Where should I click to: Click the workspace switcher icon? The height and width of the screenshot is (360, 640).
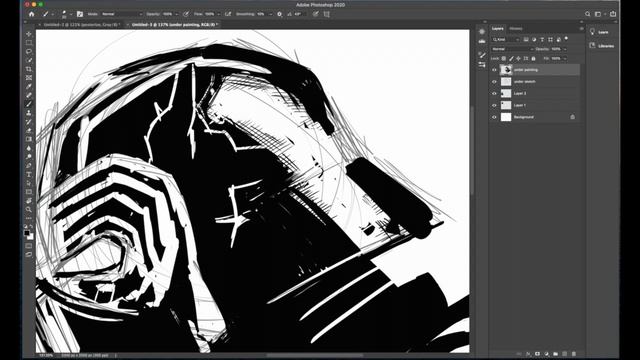598,14
